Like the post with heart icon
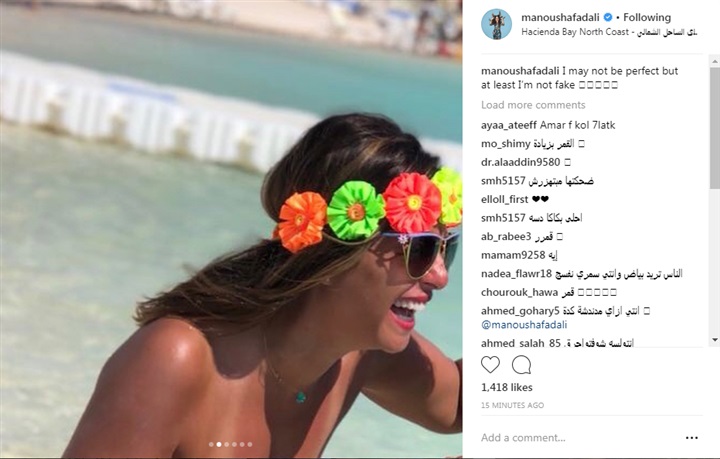The image size is (720, 459). click(x=490, y=365)
